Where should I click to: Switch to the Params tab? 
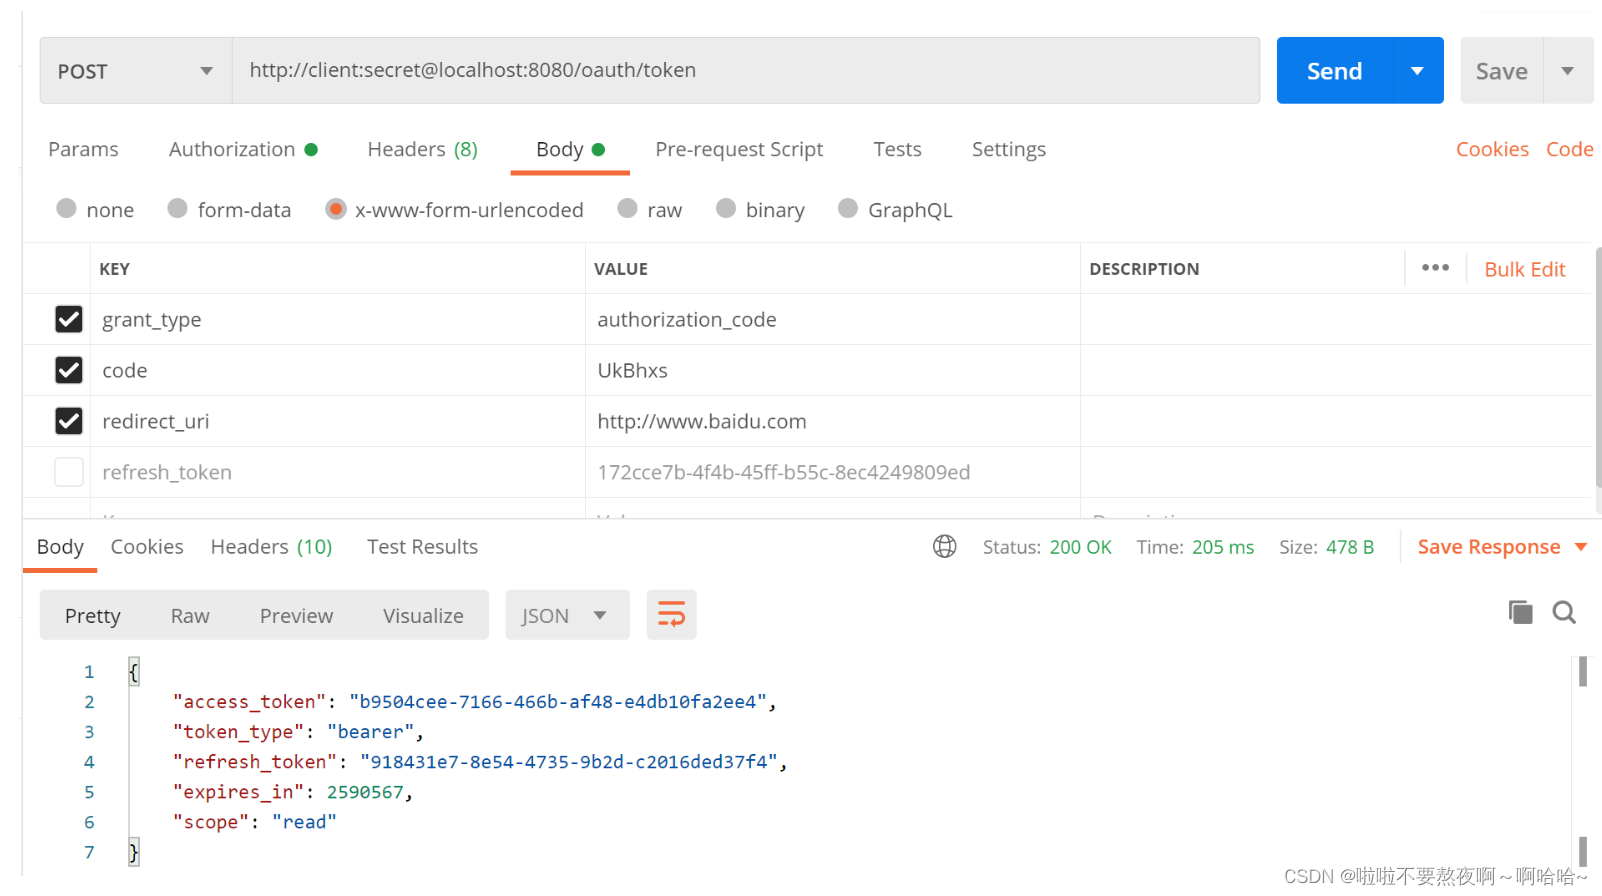pyautogui.click(x=83, y=149)
